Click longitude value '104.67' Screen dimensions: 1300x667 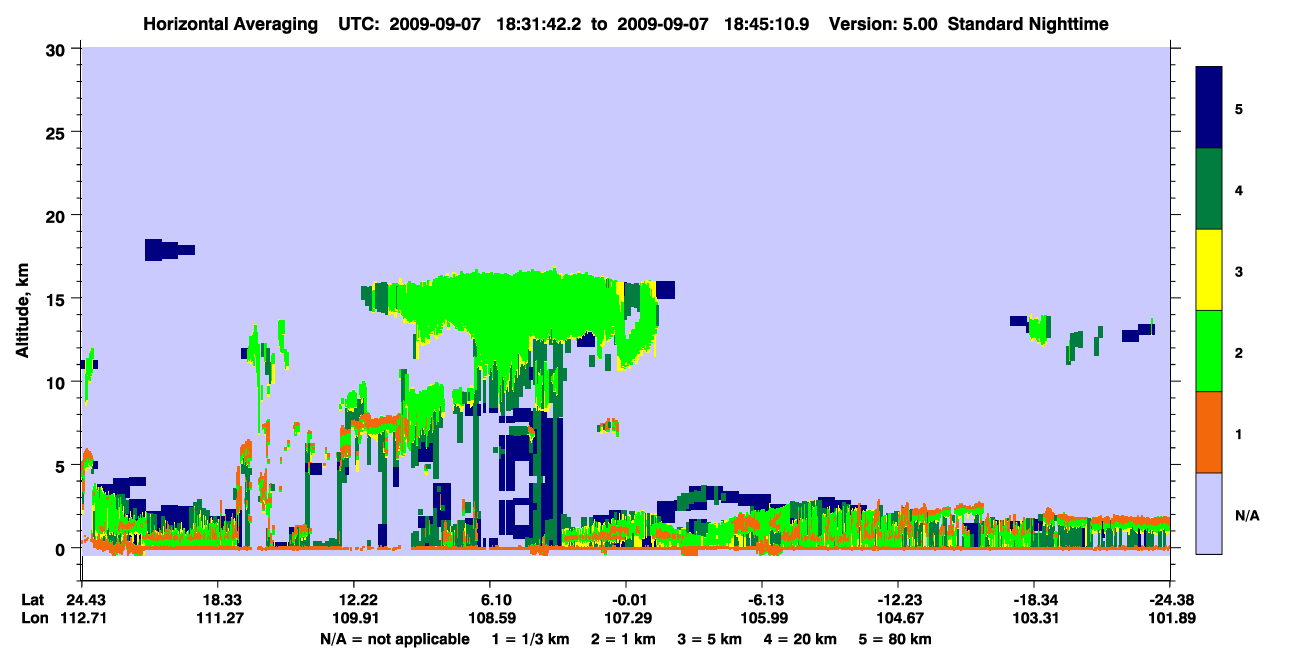898,618
